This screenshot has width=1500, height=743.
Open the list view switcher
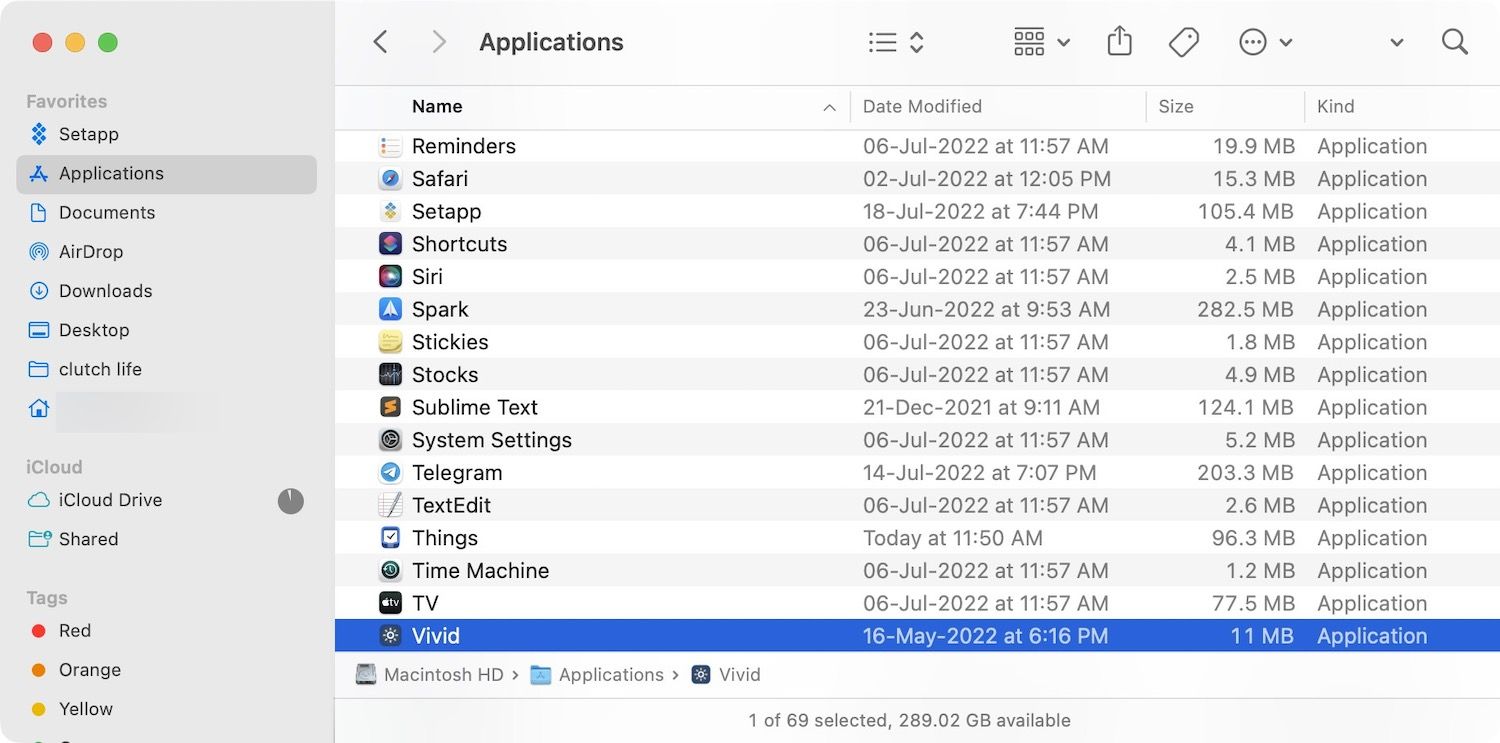pos(896,42)
